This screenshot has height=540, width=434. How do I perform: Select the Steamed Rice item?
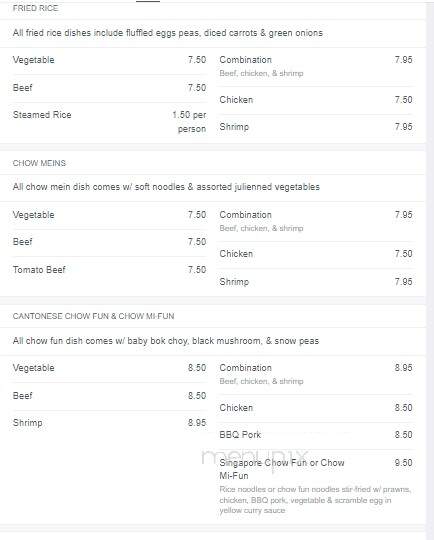[x=109, y=122]
